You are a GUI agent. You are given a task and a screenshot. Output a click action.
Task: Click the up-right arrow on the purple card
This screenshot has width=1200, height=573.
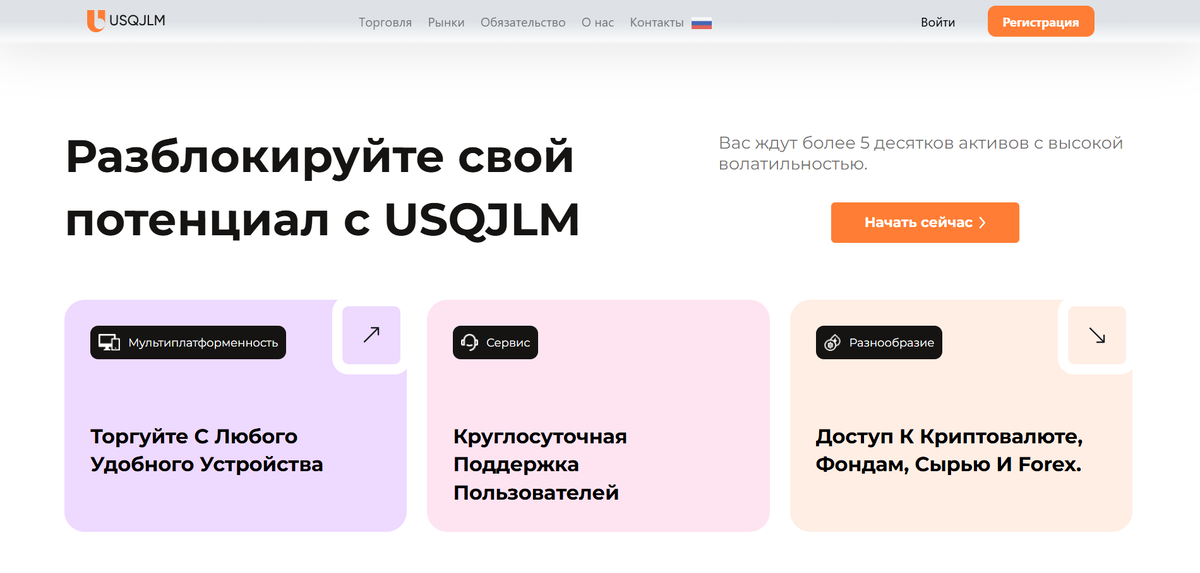tap(371, 335)
